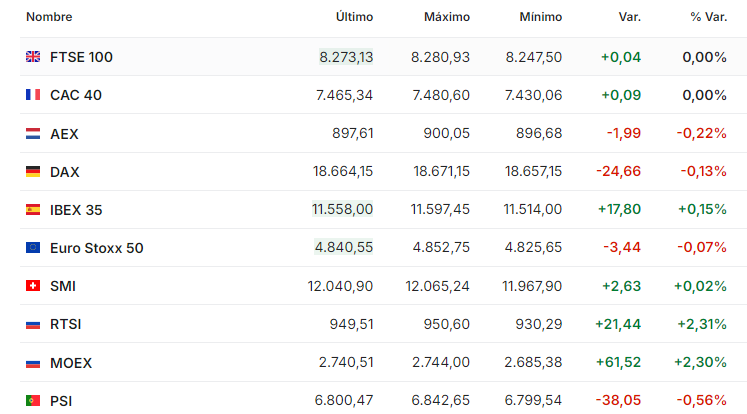Click the UK flag icon beside FTSE 100
The width and height of the screenshot is (747, 414).
pos(33,57)
